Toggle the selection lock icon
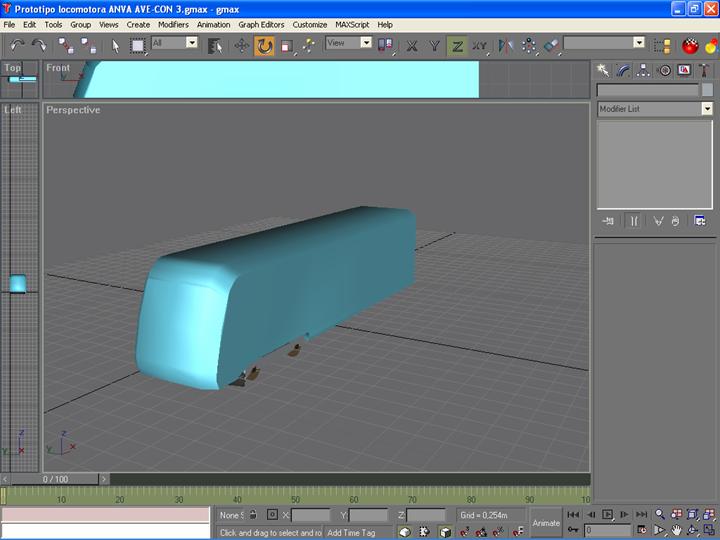Image resolution: width=720 pixels, height=540 pixels. 253,514
